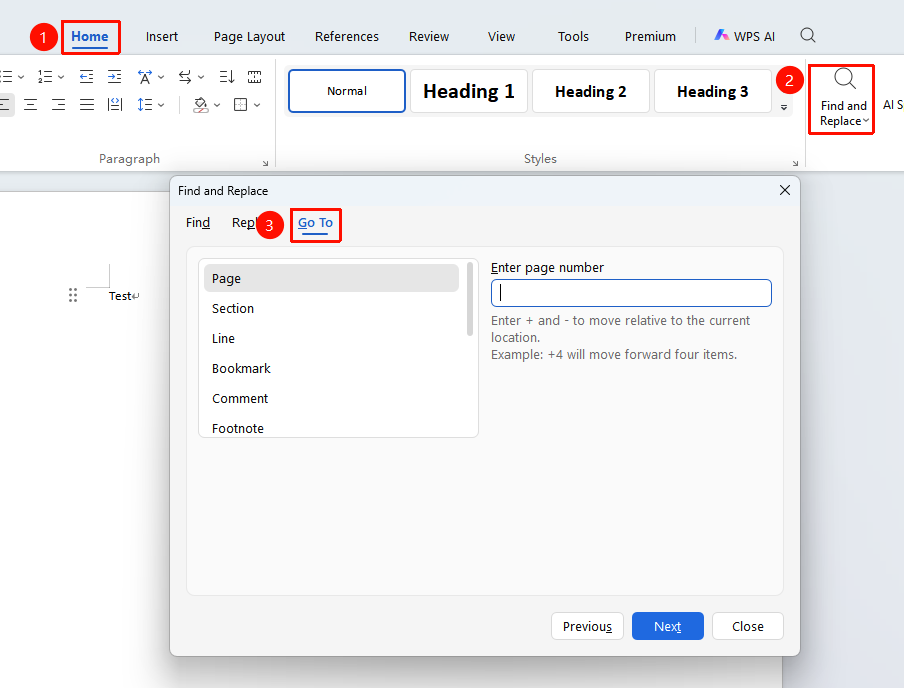Open the Page Layout tab
This screenshot has height=688, width=904.
[249, 37]
